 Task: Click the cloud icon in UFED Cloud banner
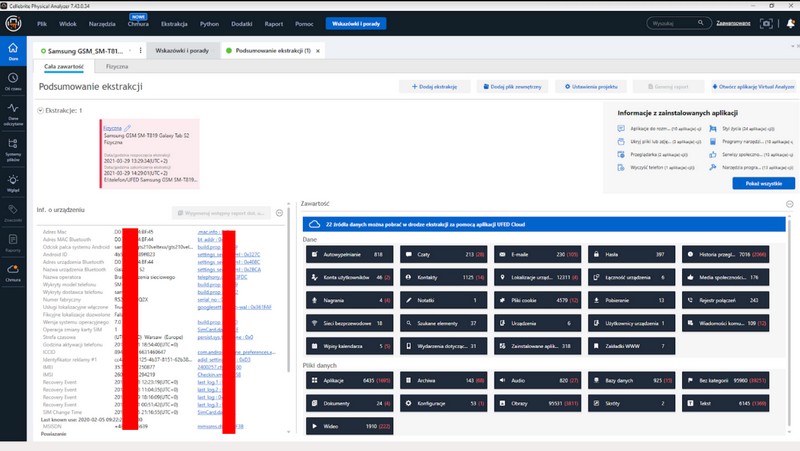tap(315, 224)
